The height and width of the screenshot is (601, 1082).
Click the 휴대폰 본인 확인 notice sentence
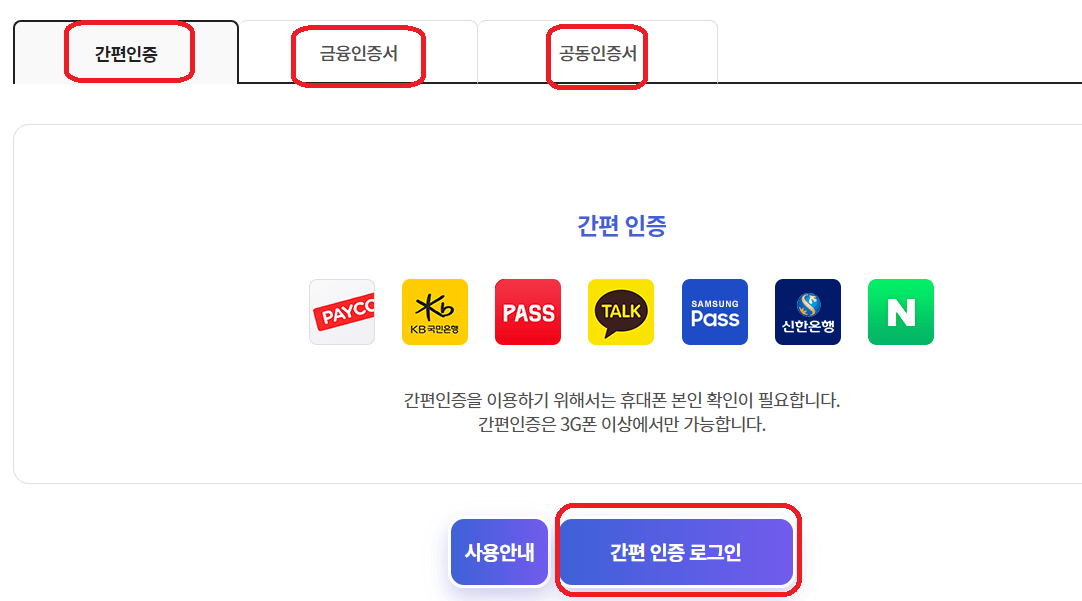(x=622, y=400)
